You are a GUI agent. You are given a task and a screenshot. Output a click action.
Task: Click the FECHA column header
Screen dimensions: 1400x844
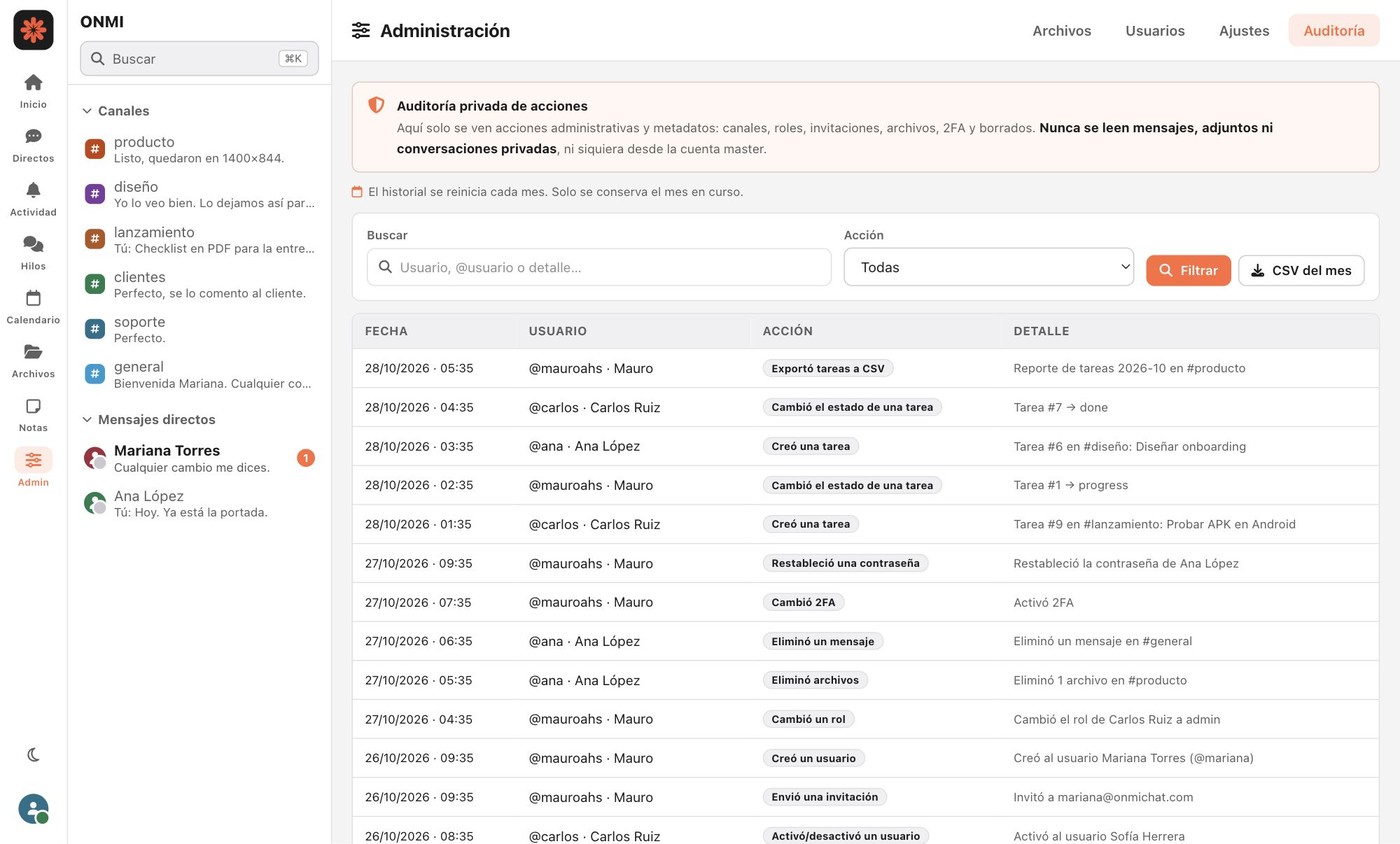pyautogui.click(x=386, y=331)
